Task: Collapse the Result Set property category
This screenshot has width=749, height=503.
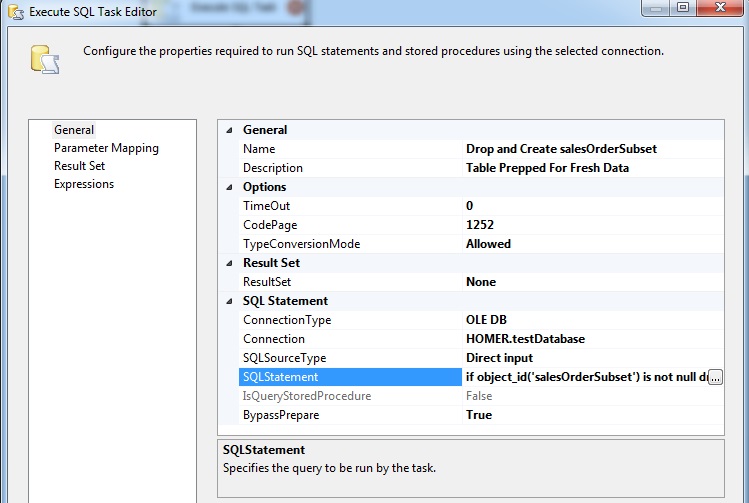Action: point(229,263)
